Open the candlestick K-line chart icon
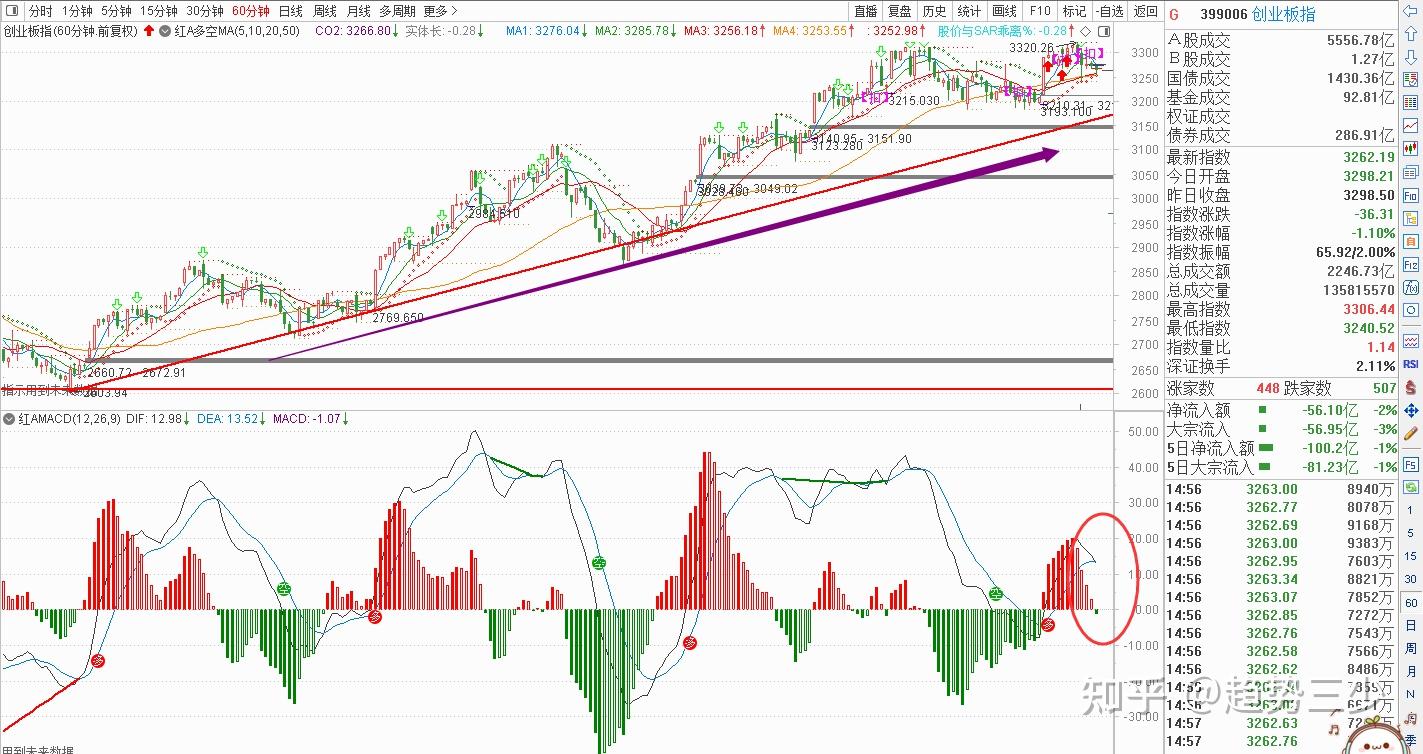Viewport: 1423px width, 754px height. pyautogui.click(x=1412, y=148)
